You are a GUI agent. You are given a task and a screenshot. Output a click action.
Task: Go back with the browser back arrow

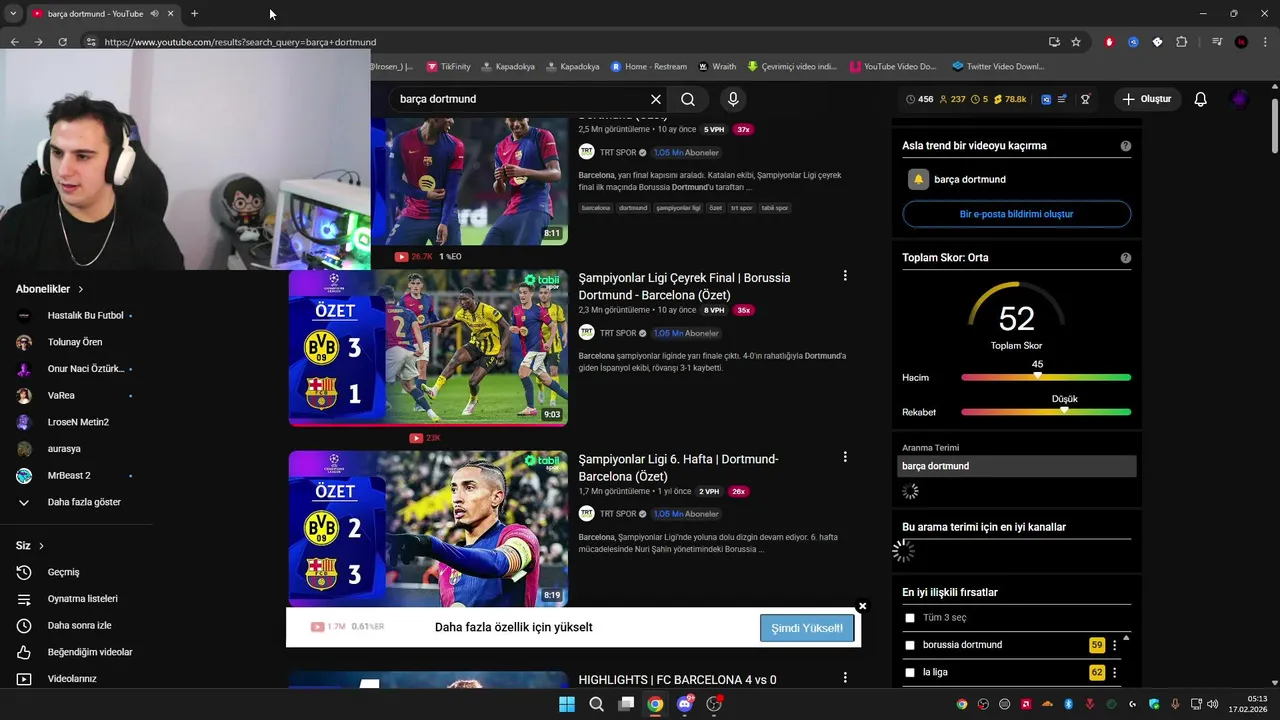pos(14,42)
